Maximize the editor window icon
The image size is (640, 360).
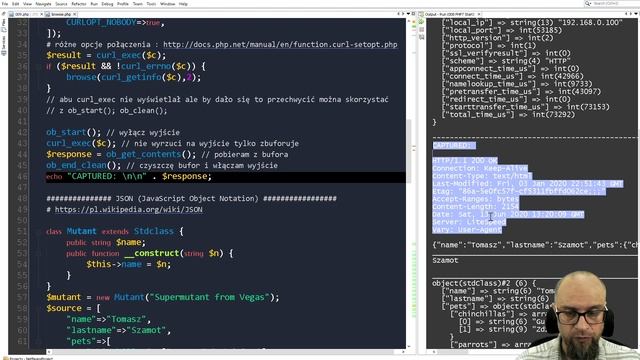coord(413,14)
